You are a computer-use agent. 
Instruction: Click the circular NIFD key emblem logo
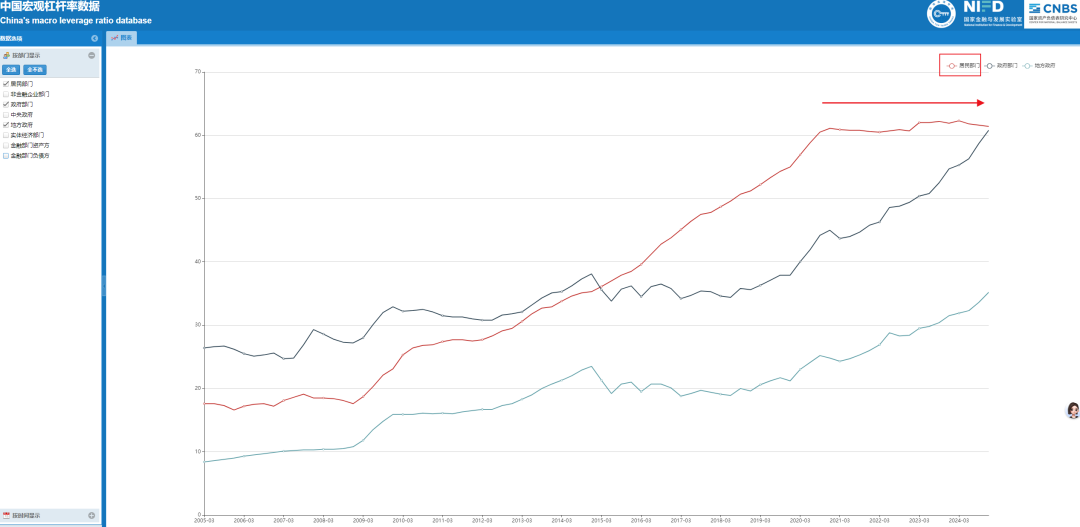click(943, 14)
